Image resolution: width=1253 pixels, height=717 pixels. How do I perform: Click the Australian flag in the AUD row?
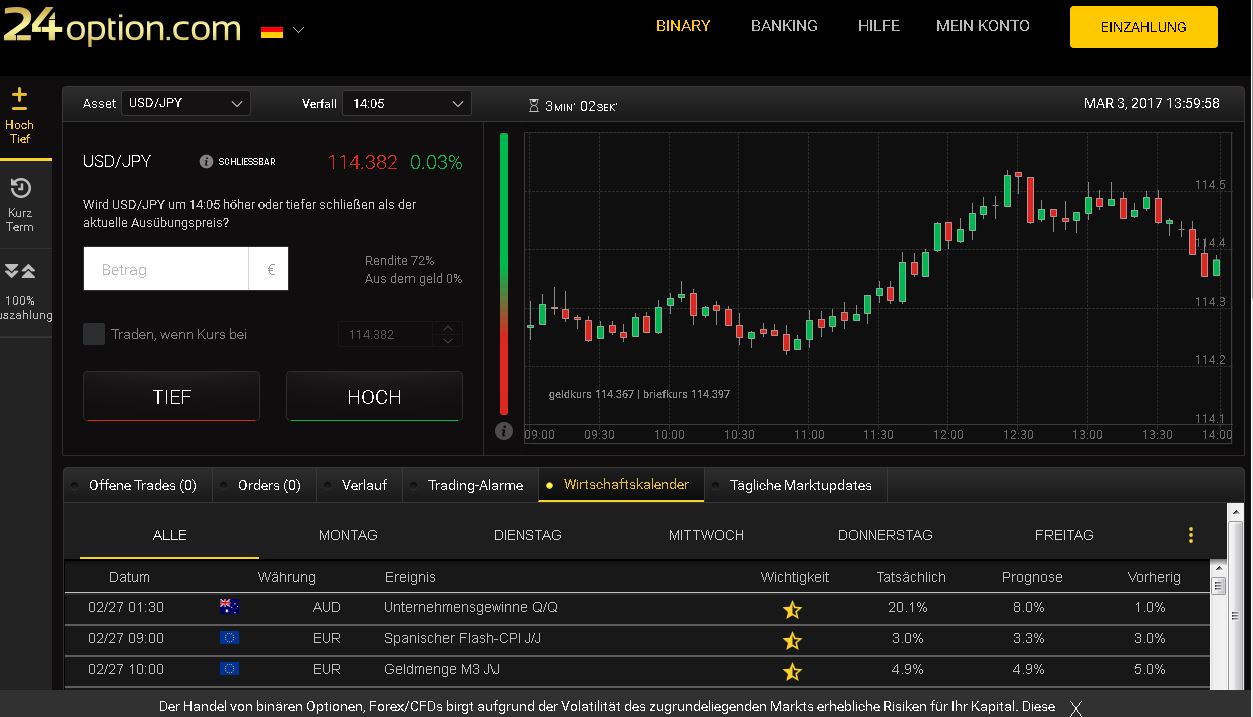point(229,606)
